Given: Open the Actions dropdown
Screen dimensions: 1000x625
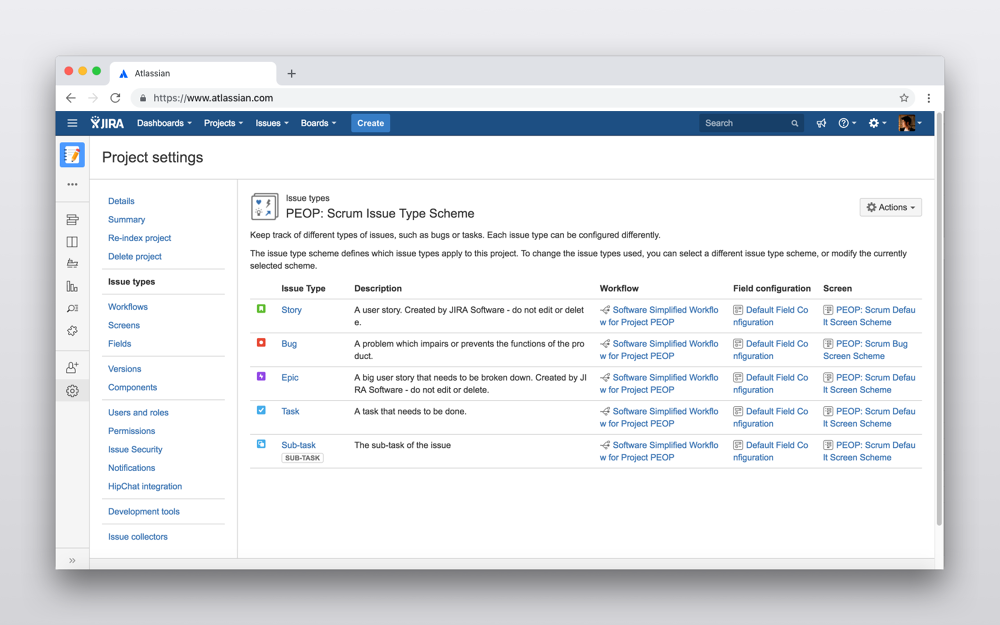Looking at the screenshot, I should [889, 207].
